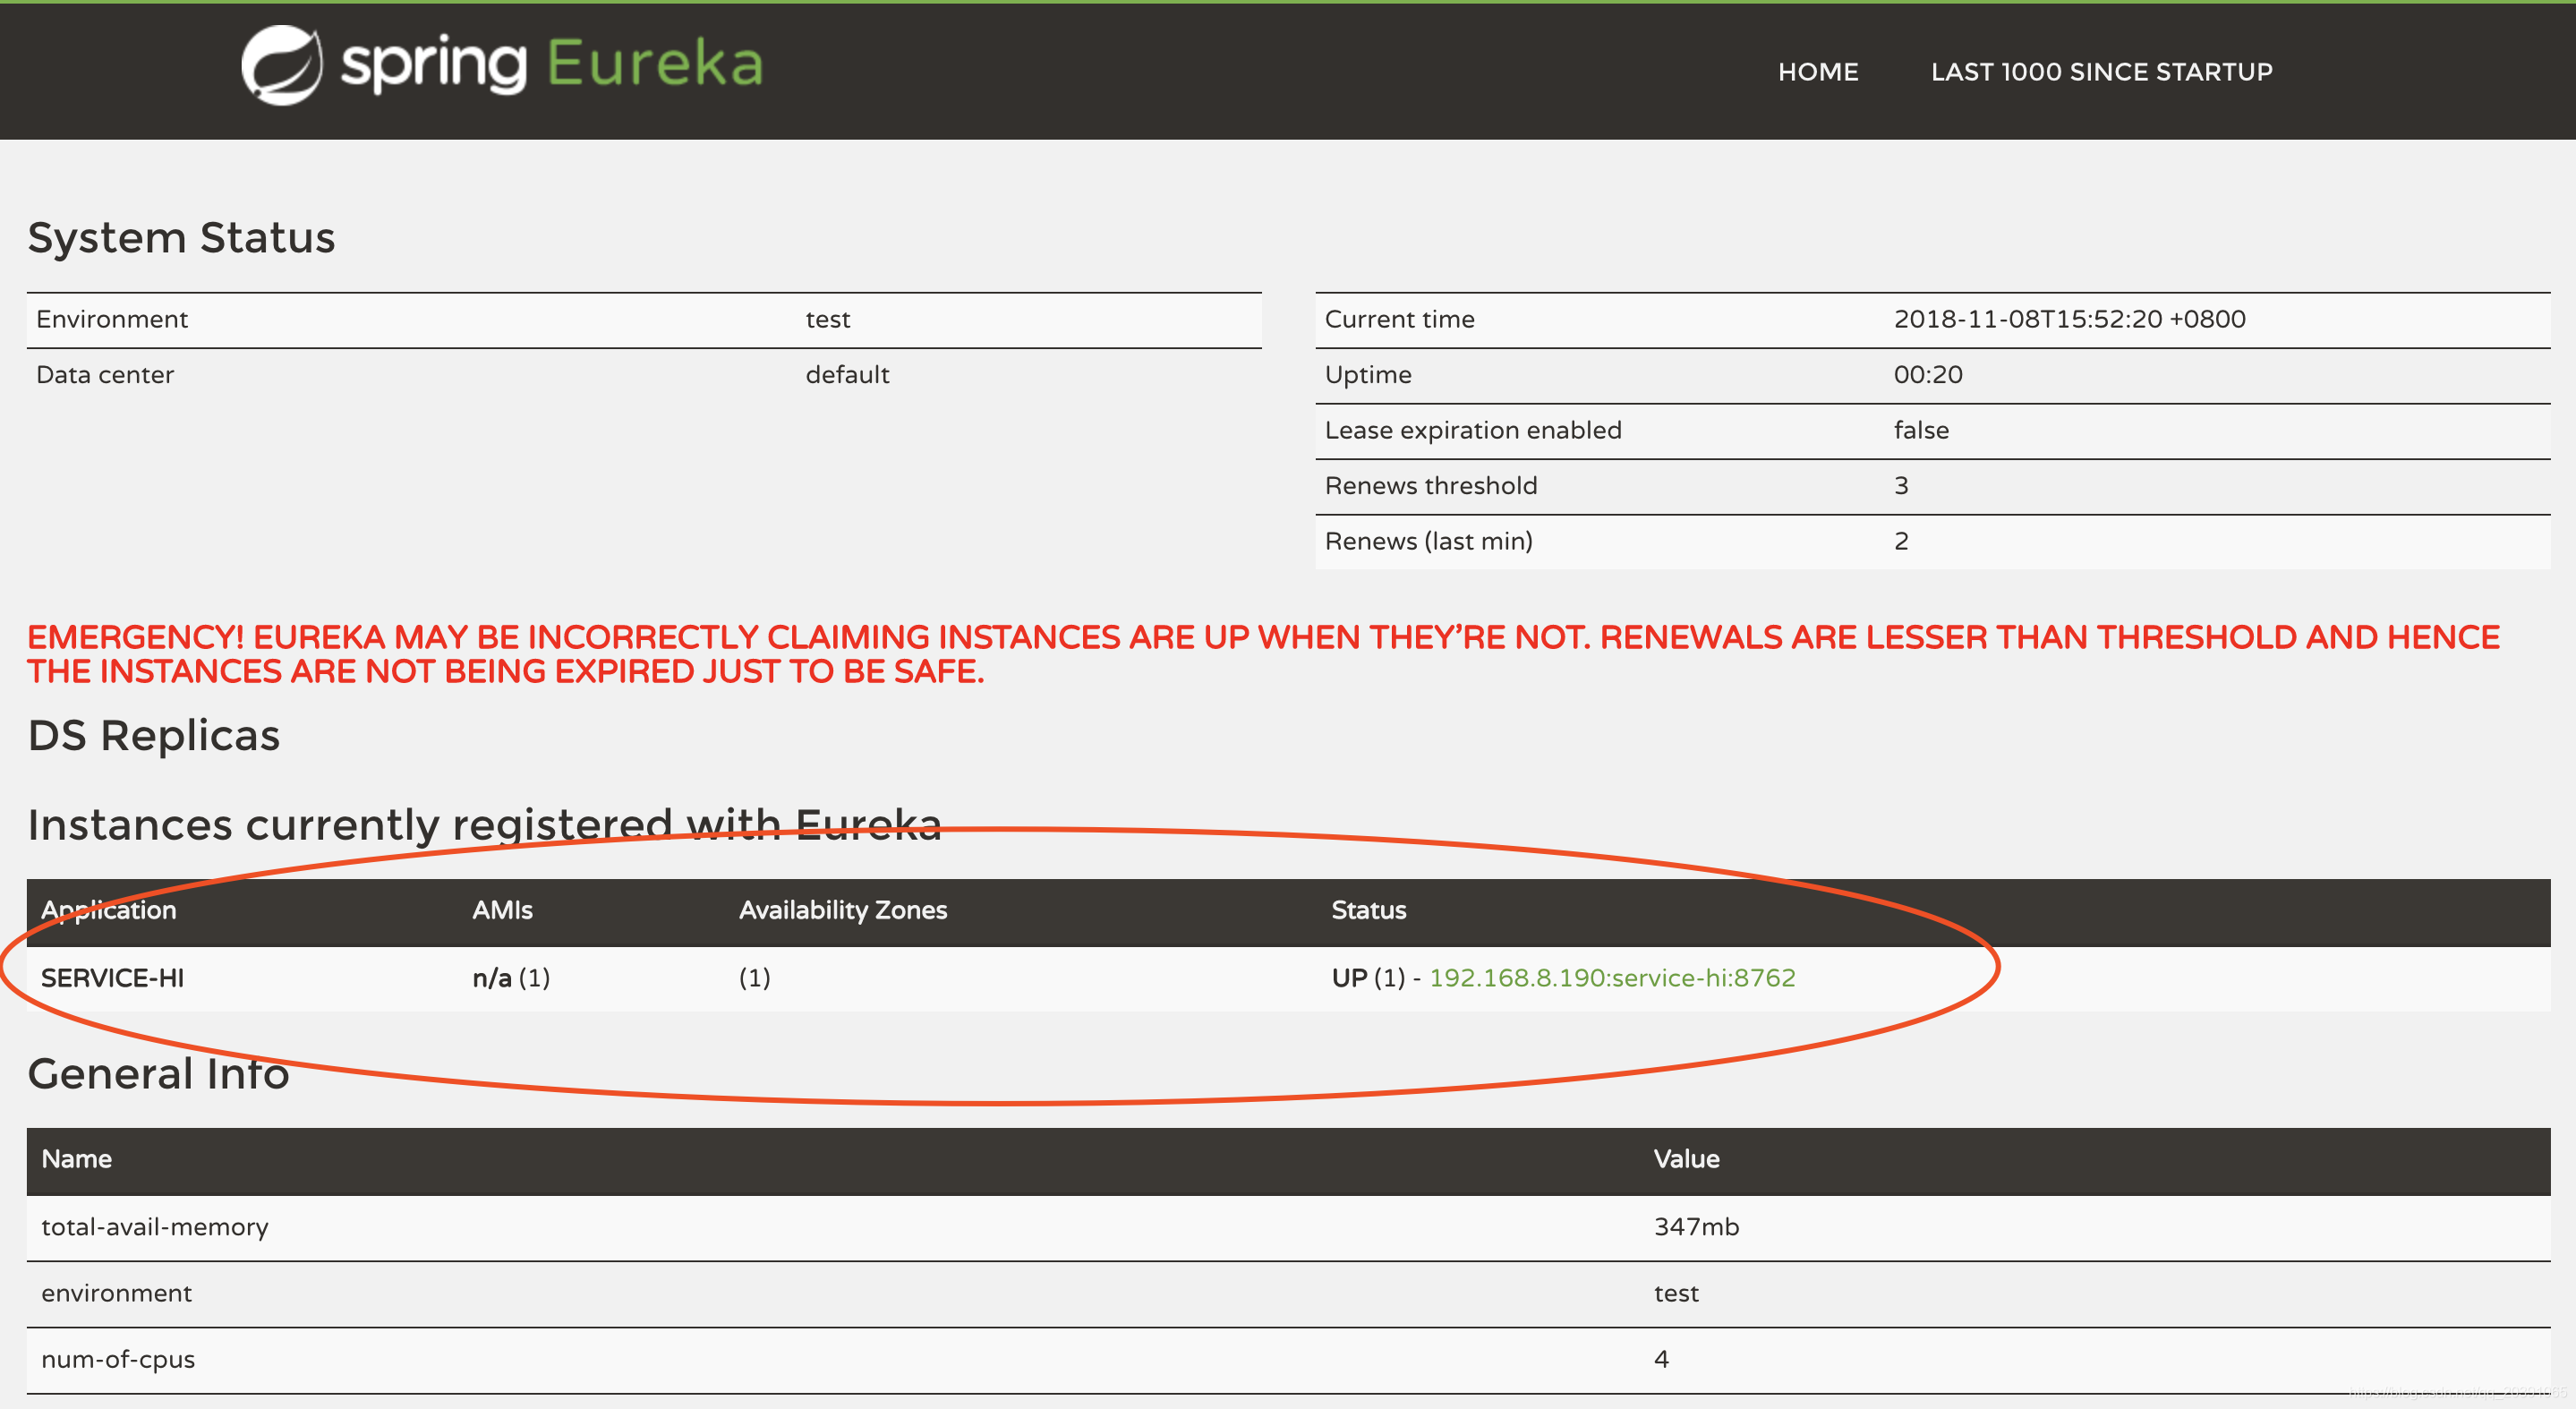The image size is (2576, 1409).
Task: Click the Spring leaf logo icon
Action: click(281, 65)
